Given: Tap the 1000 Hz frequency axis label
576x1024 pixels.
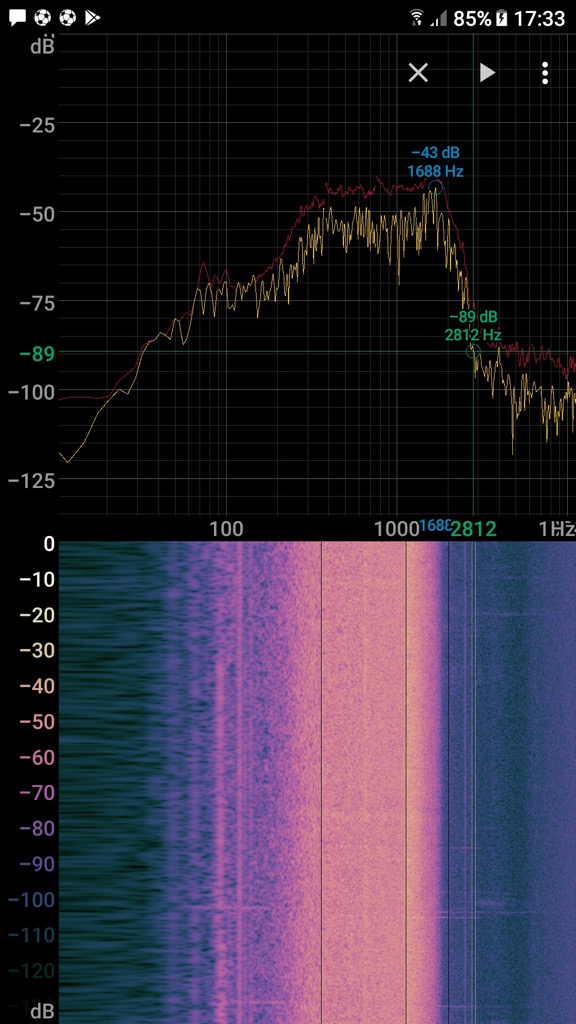Looking at the screenshot, I should pos(396,530).
